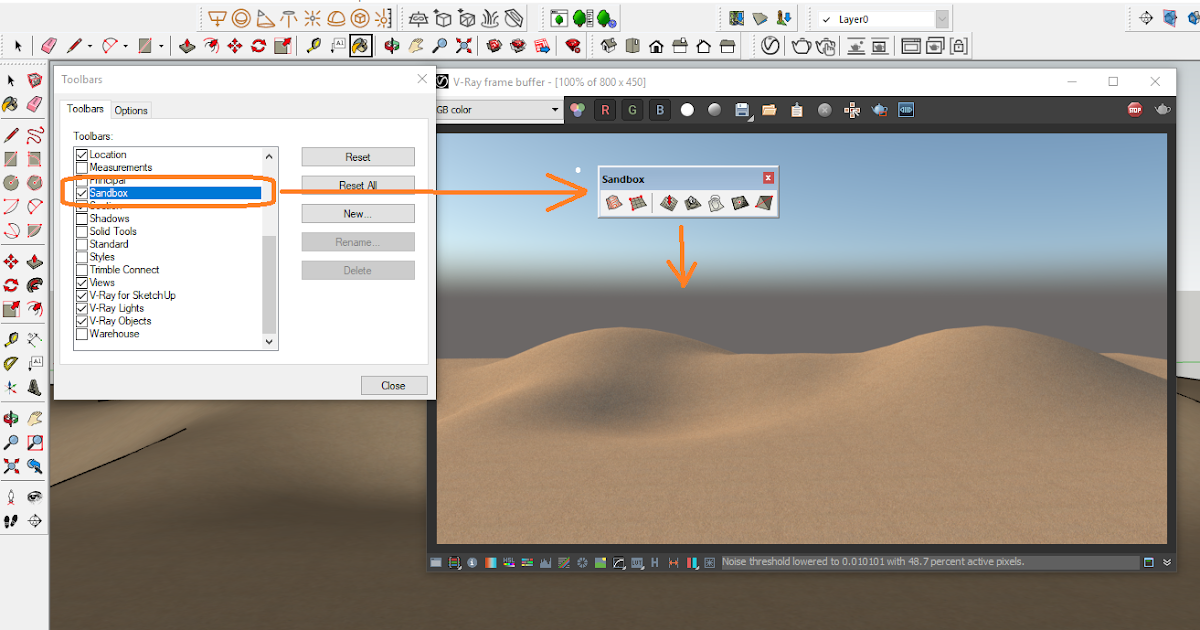
Task: Open the RGB color display dropdown
Action: click(x=556, y=110)
